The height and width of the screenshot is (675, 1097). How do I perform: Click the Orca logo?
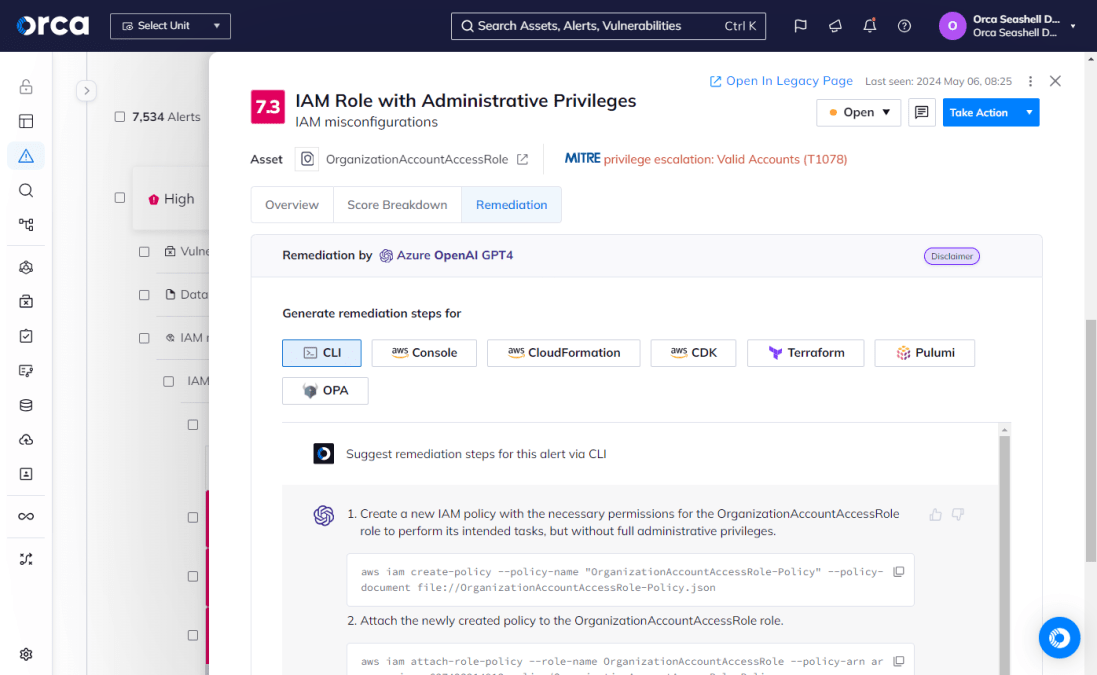click(53, 26)
